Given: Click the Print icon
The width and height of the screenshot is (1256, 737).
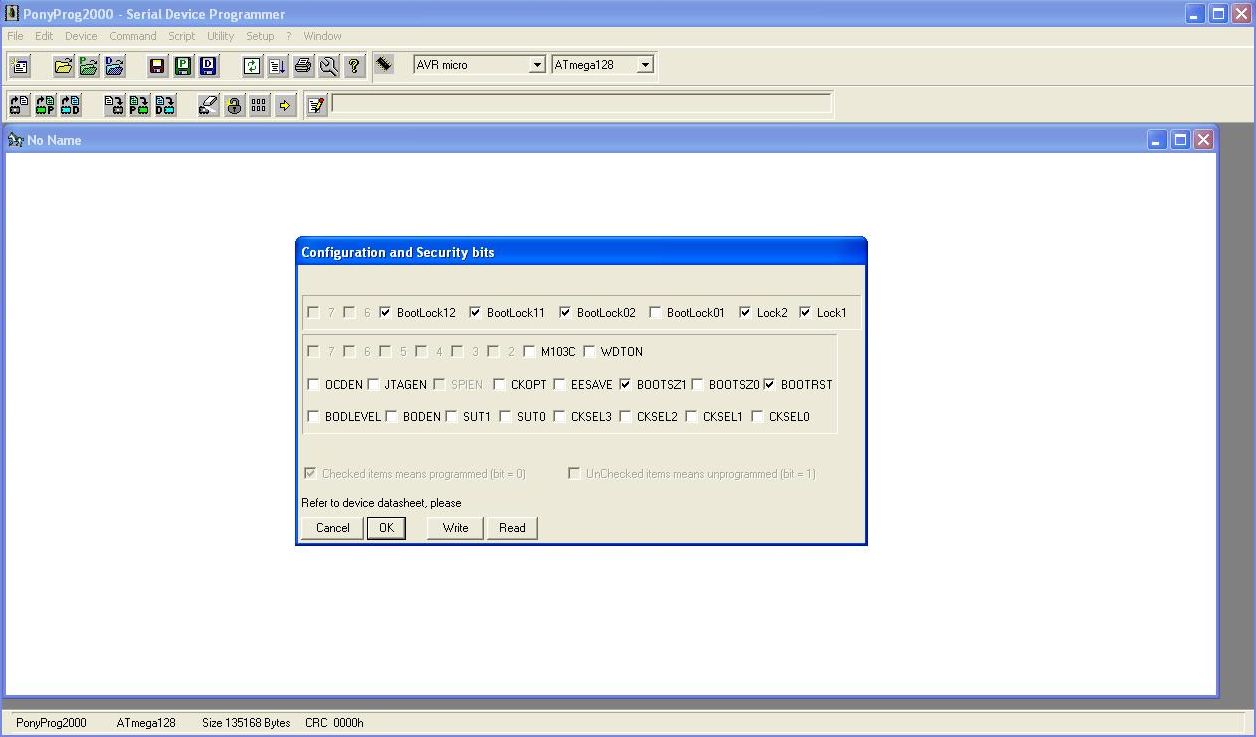Looking at the screenshot, I should tap(303, 66).
